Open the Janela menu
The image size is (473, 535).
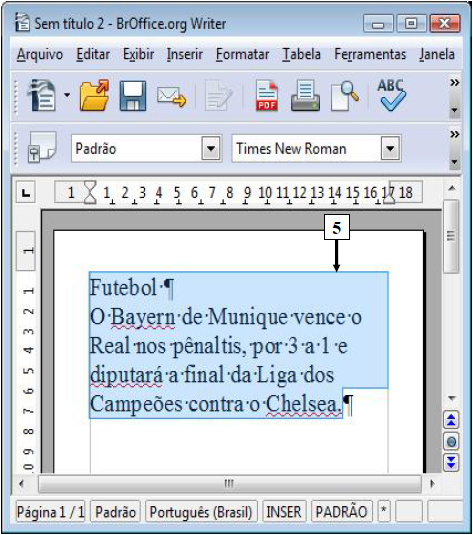(437, 54)
